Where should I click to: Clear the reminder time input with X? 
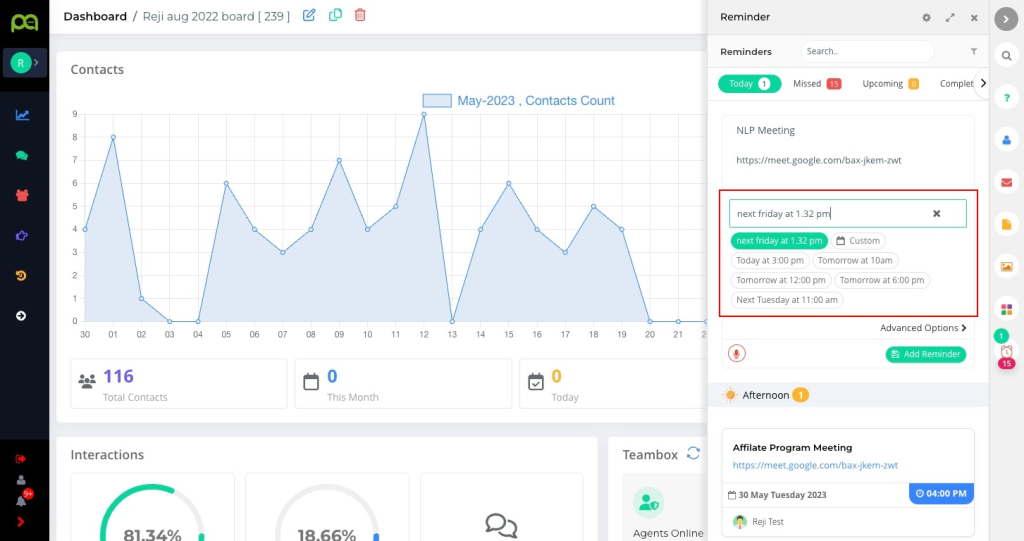point(936,214)
